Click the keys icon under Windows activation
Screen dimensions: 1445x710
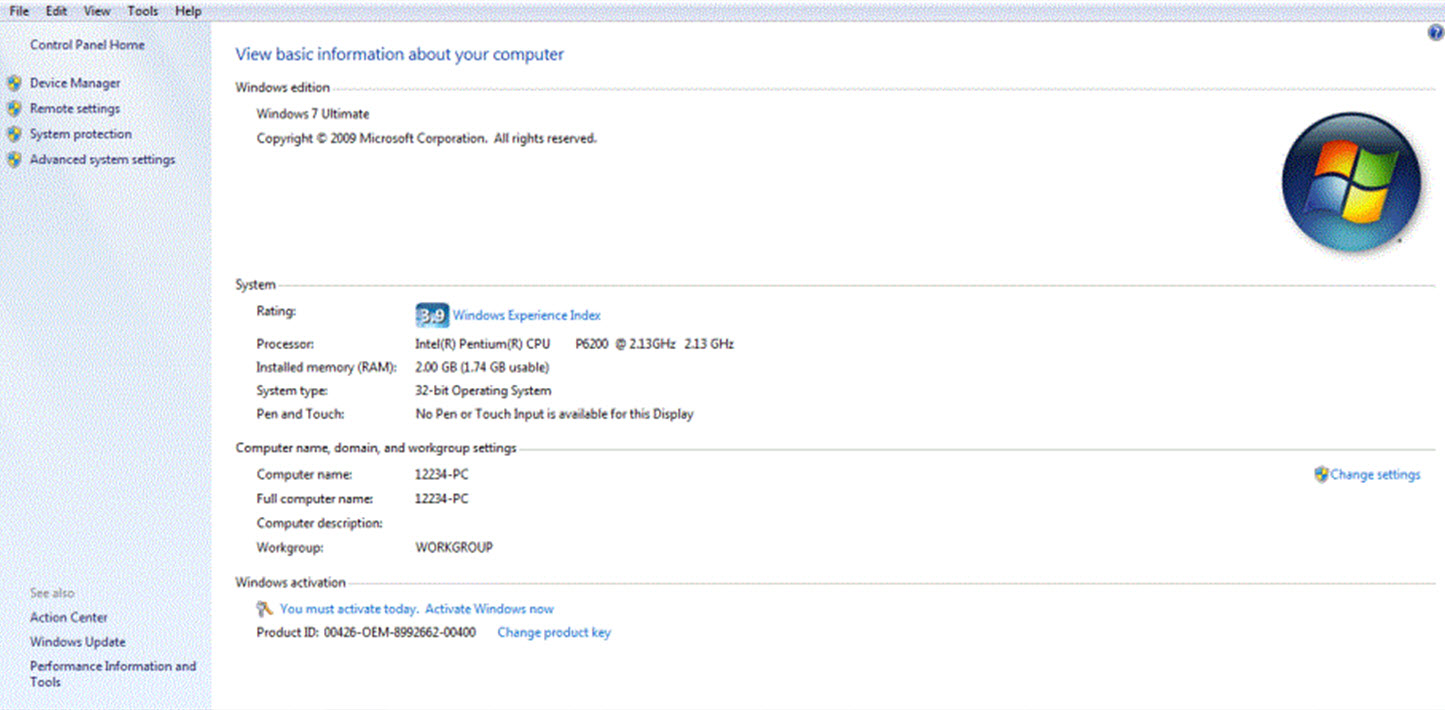[265, 609]
